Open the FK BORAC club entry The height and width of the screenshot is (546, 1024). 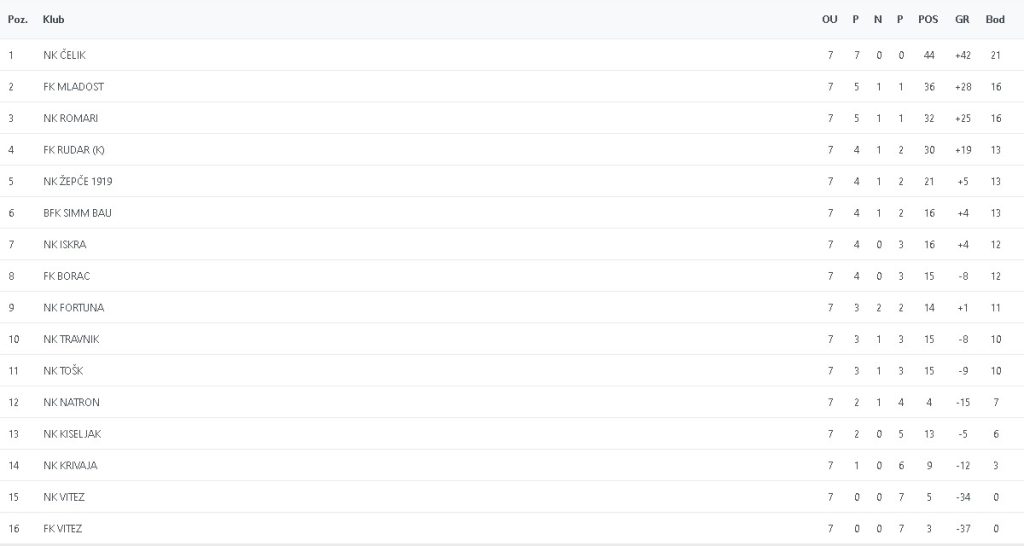66,276
